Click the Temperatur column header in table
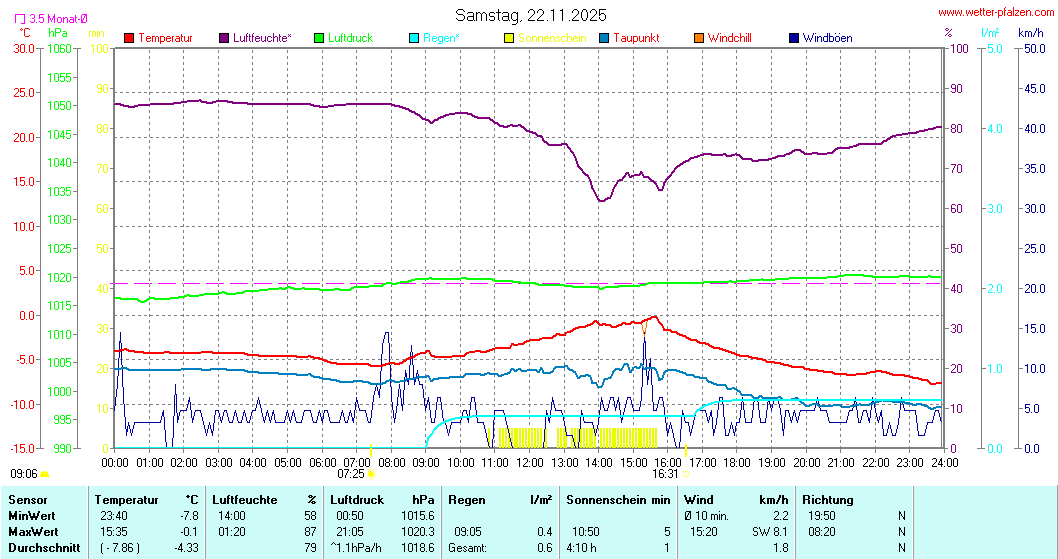This screenshot has width=1058, height=559. 125,499
